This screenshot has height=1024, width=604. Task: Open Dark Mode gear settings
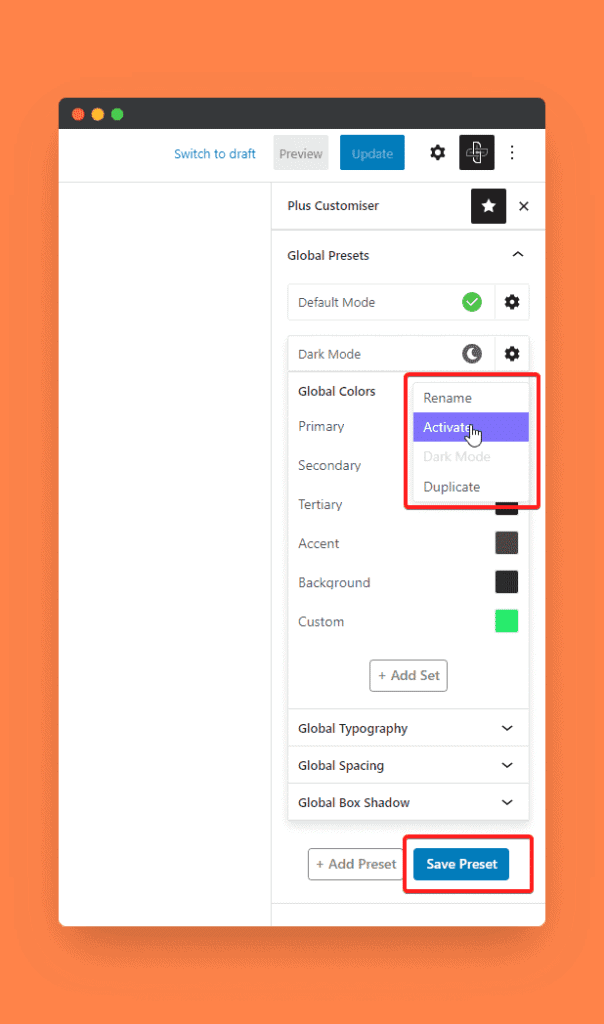click(512, 354)
